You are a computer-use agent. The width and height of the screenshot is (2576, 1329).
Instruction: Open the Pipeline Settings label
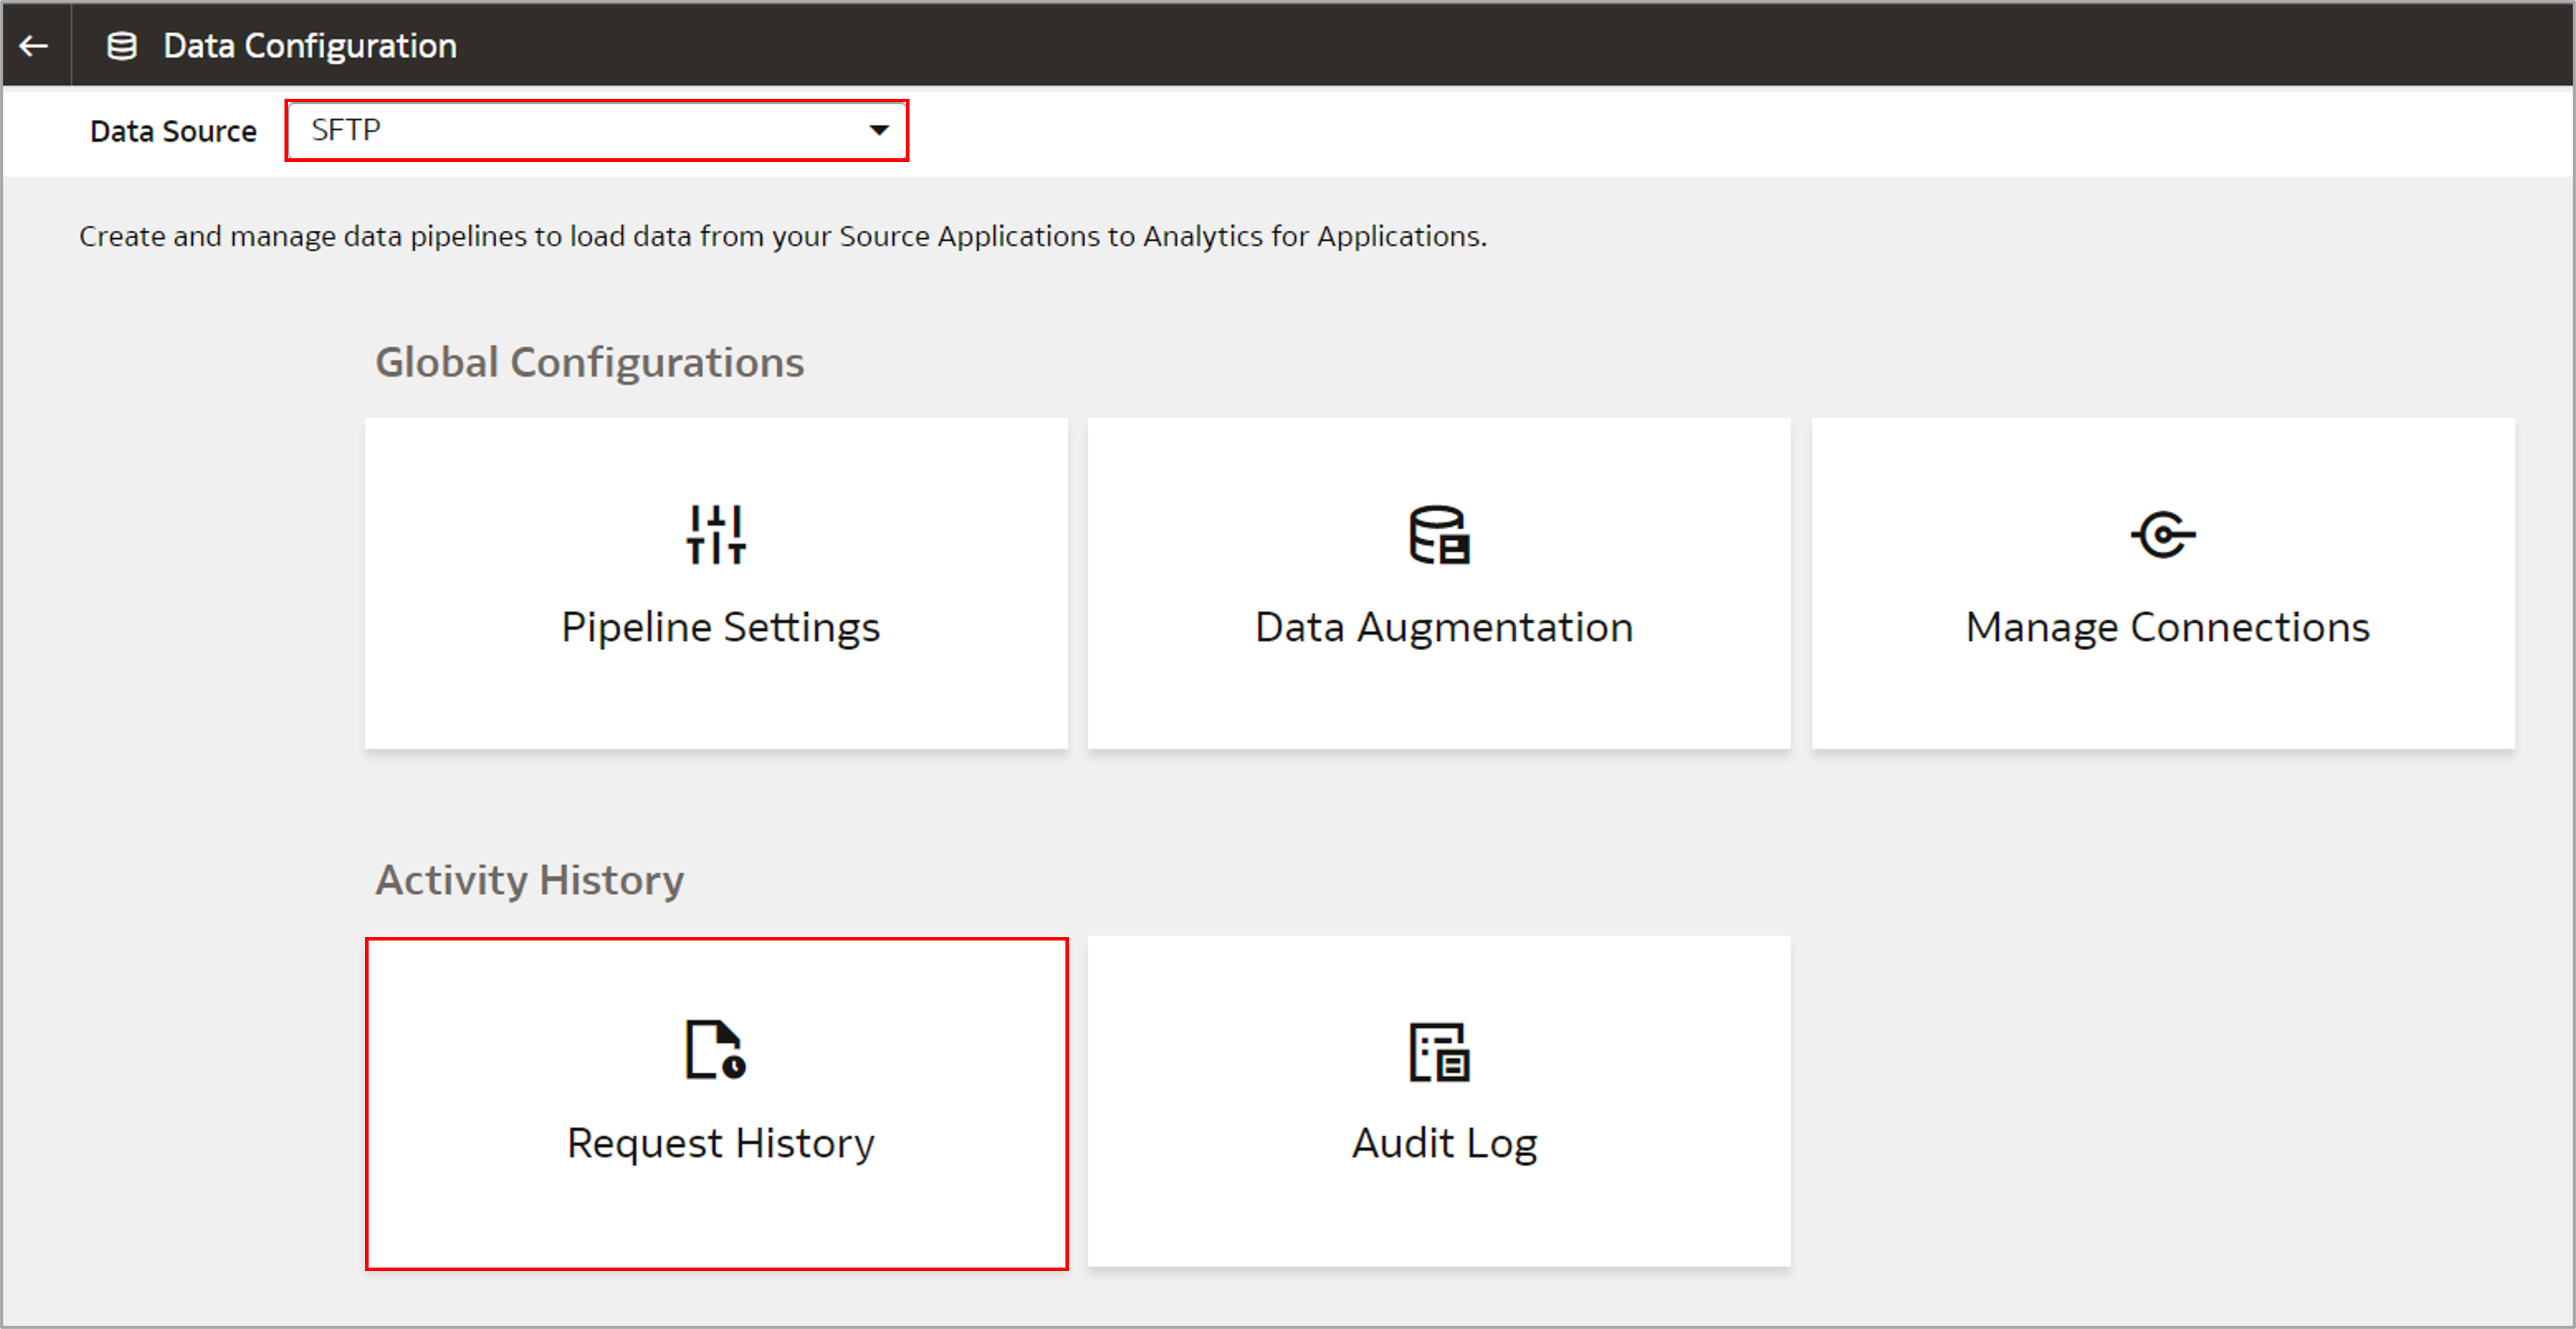pos(720,627)
